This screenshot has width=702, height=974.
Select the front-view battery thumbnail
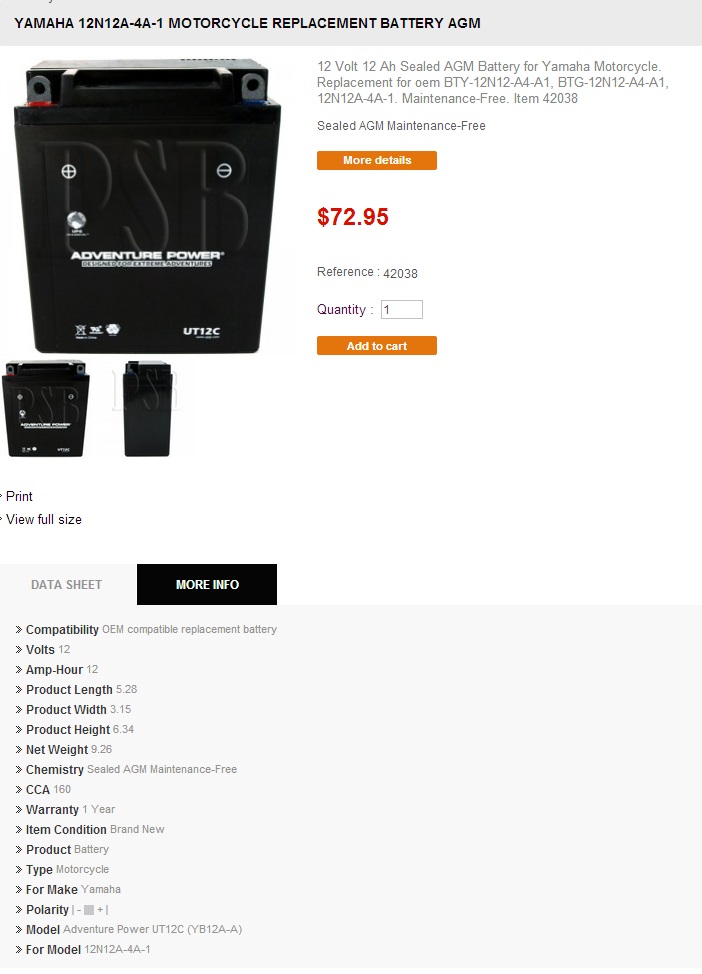[x=46, y=409]
